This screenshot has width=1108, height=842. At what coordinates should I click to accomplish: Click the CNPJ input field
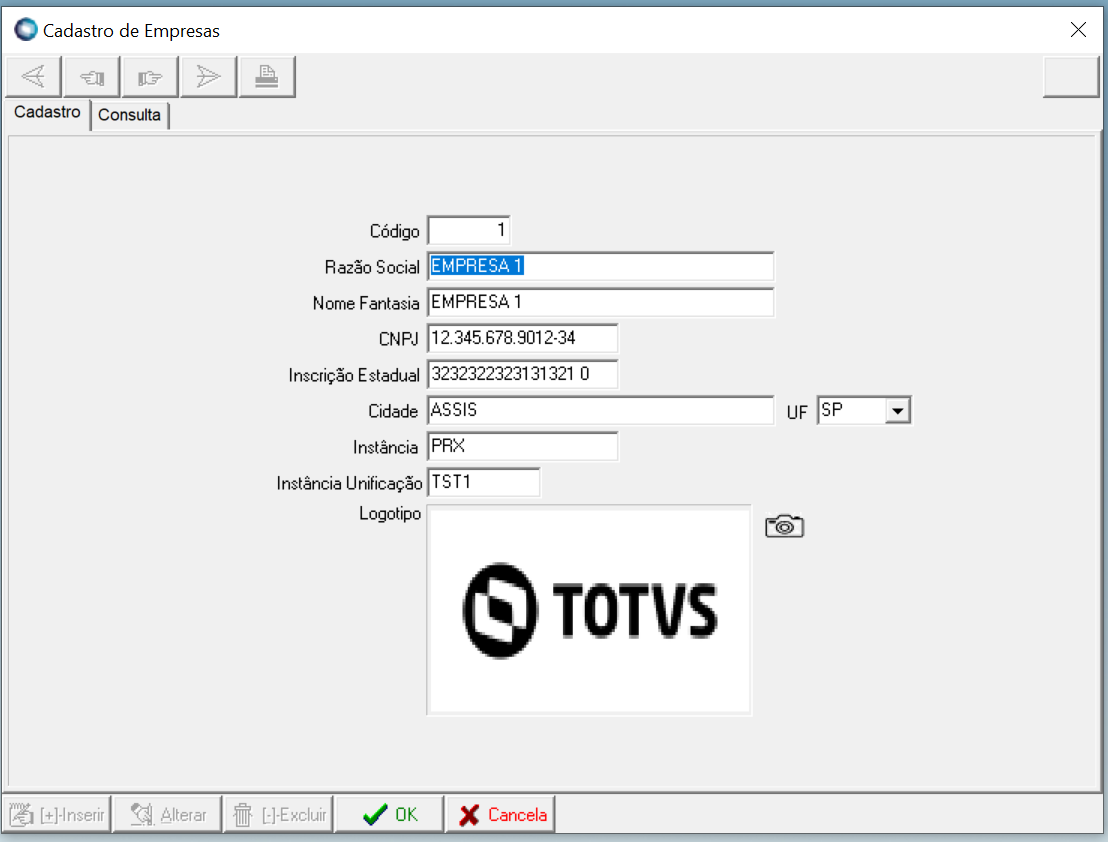pos(522,338)
